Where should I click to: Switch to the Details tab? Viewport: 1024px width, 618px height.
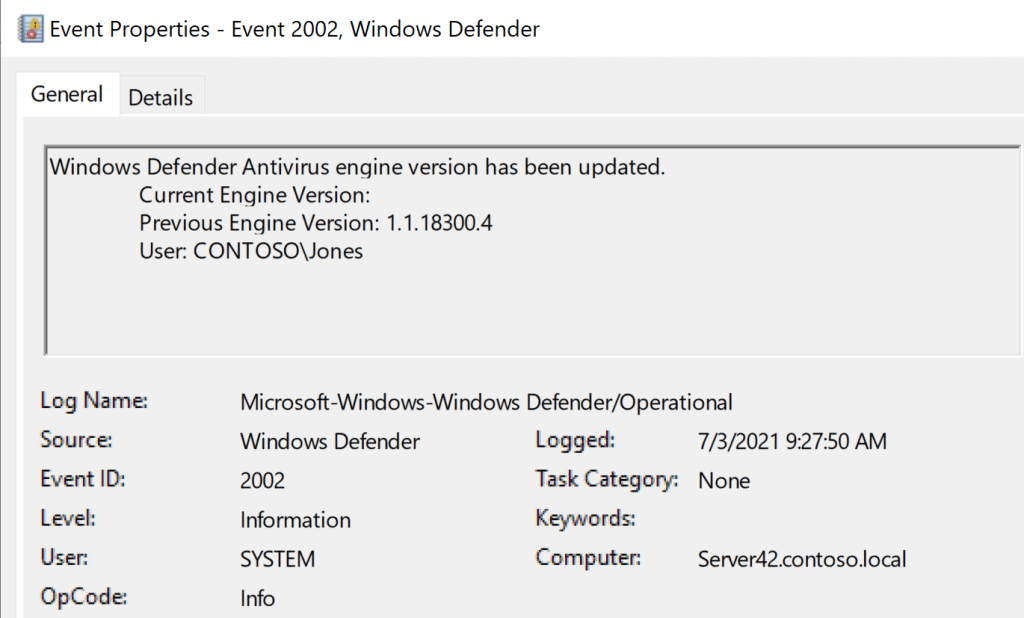(160, 97)
